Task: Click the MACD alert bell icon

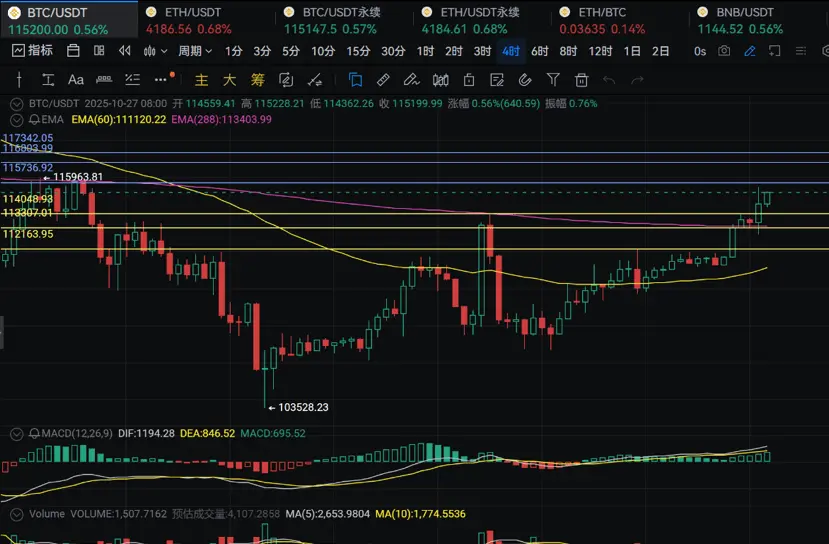Action: tap(34, 434)
